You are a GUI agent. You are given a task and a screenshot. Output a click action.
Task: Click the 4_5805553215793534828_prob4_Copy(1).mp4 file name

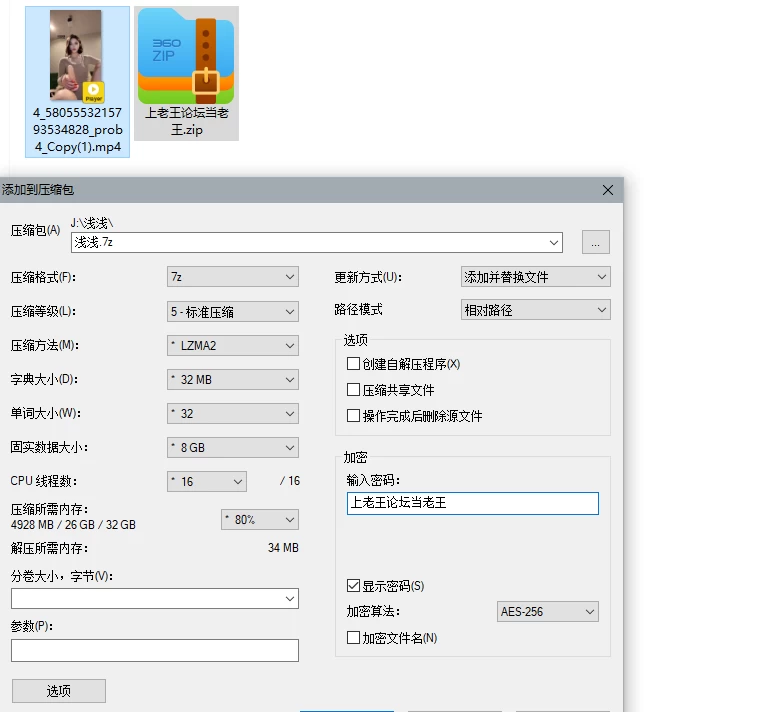point(78,130)
